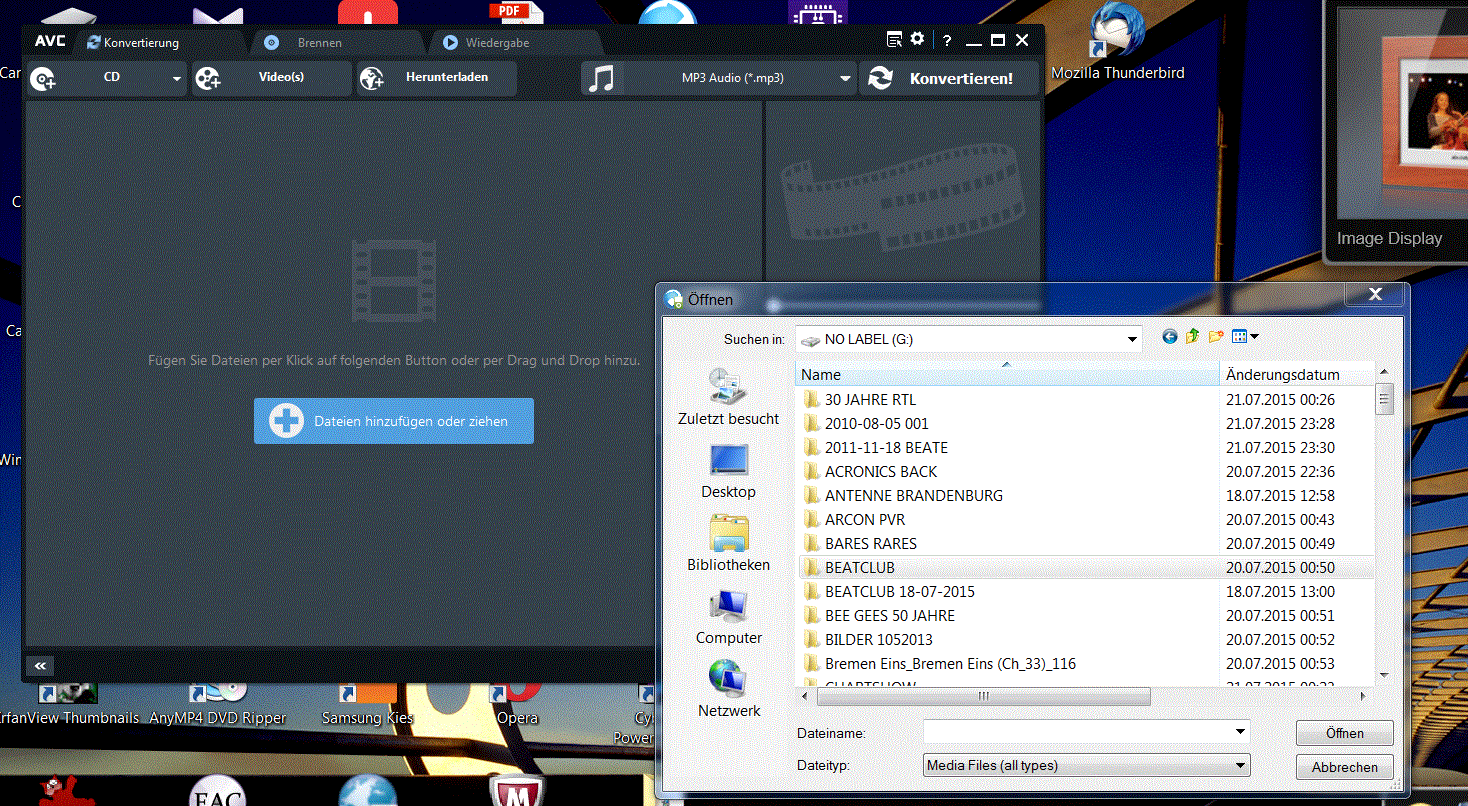
Task: Go back to last visited folder
Action: [1170, 337]
